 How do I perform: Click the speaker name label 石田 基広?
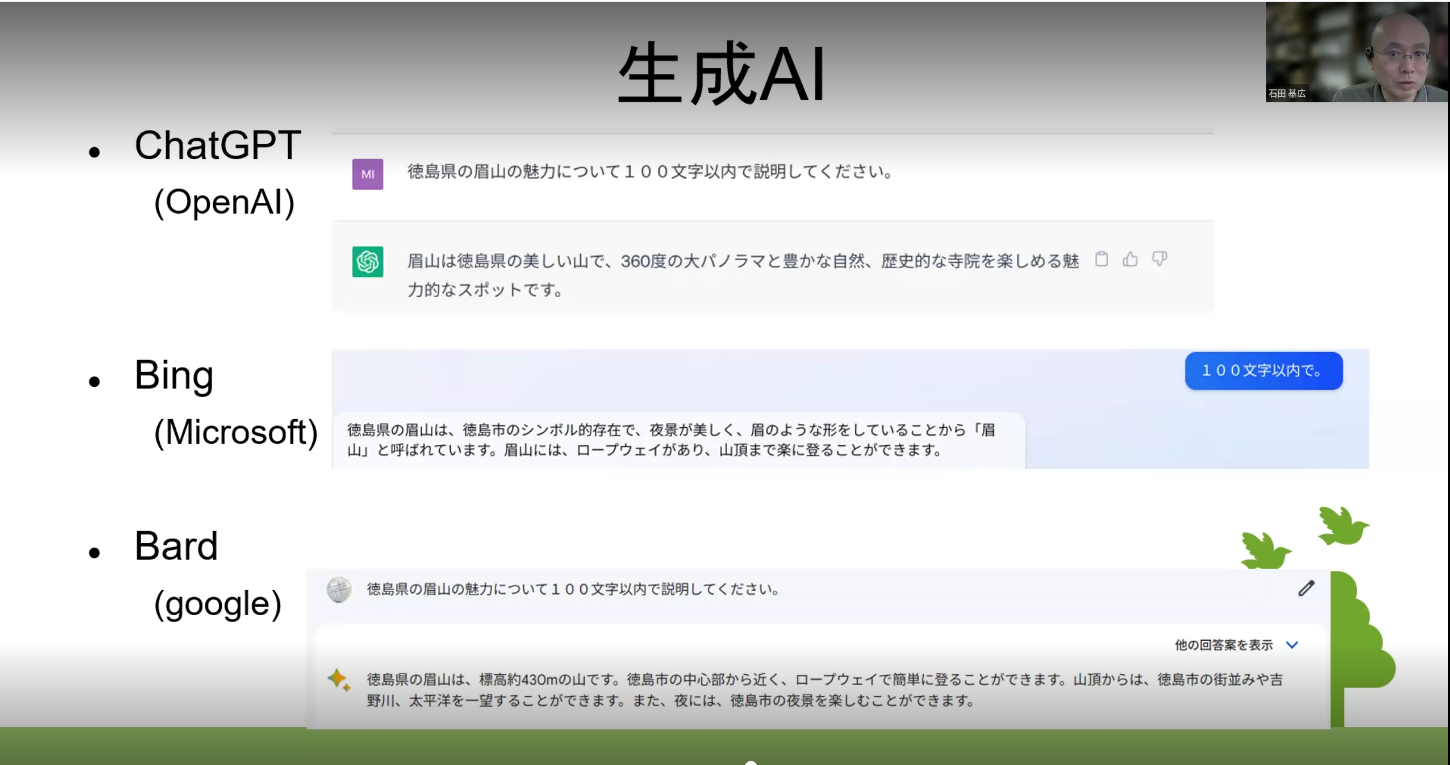1286,93
